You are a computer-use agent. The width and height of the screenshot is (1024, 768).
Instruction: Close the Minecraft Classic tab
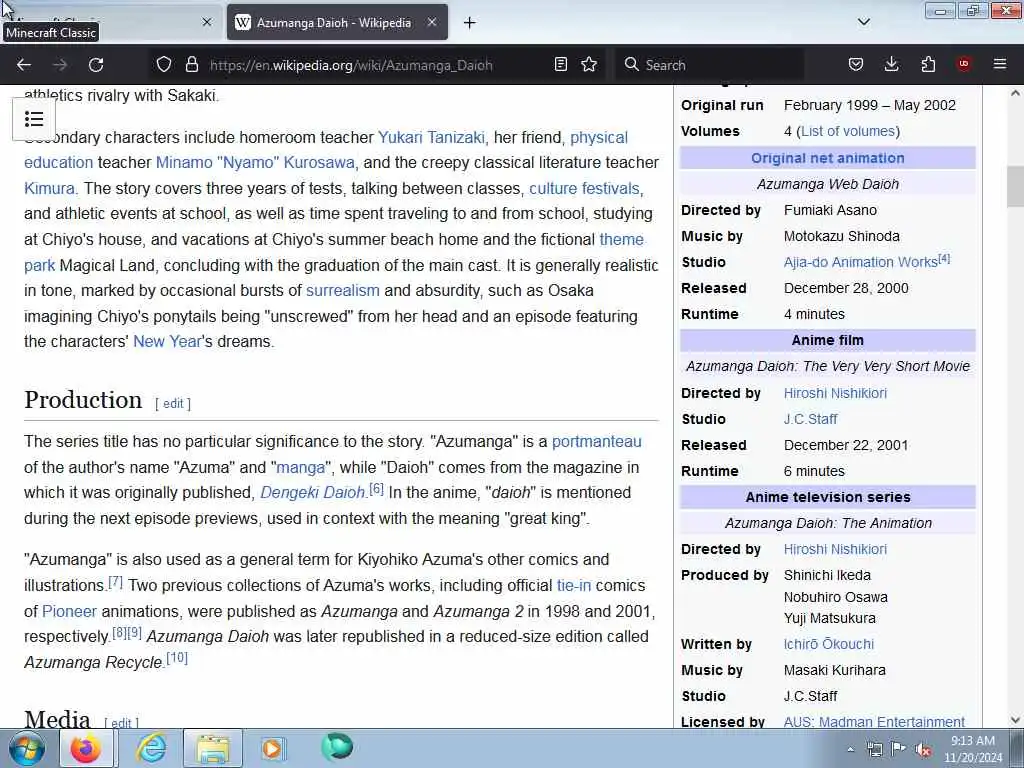[207, 22]
